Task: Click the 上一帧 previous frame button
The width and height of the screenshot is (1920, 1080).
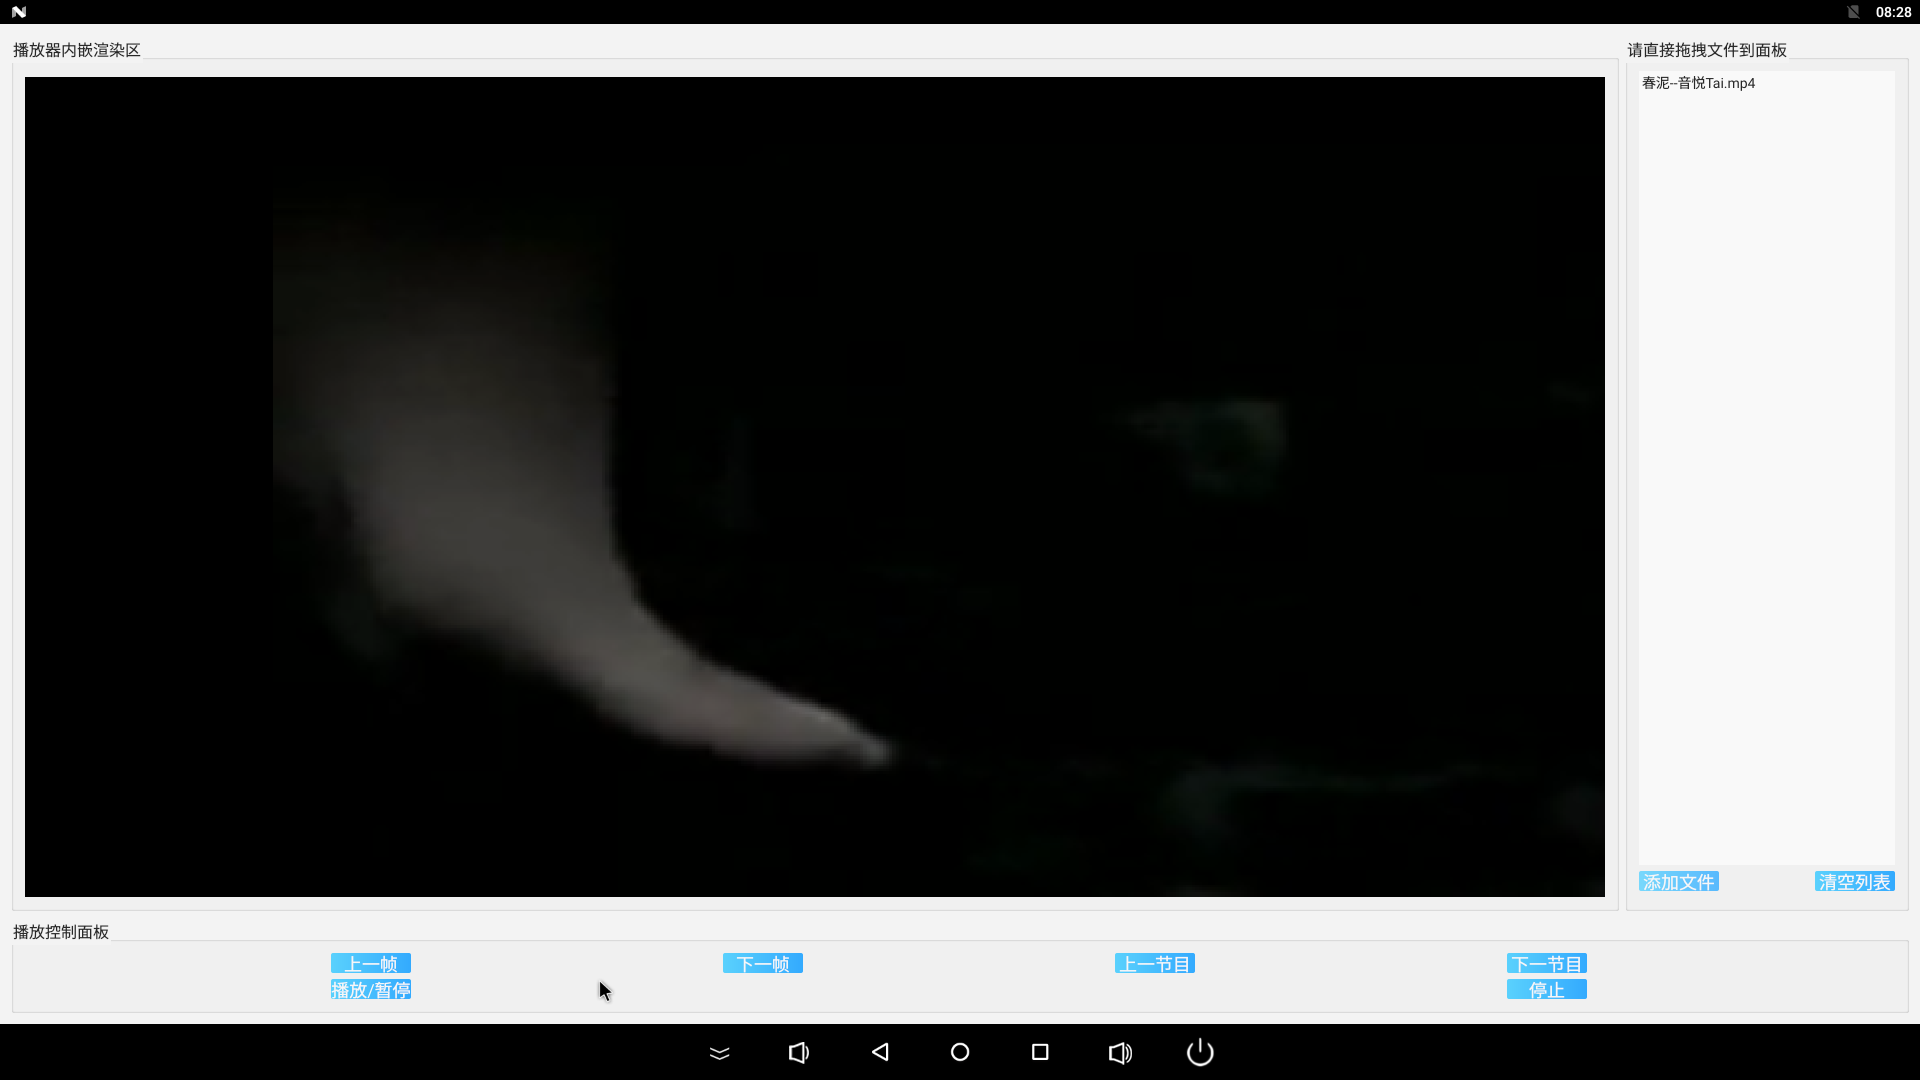Action: (371, 963)
